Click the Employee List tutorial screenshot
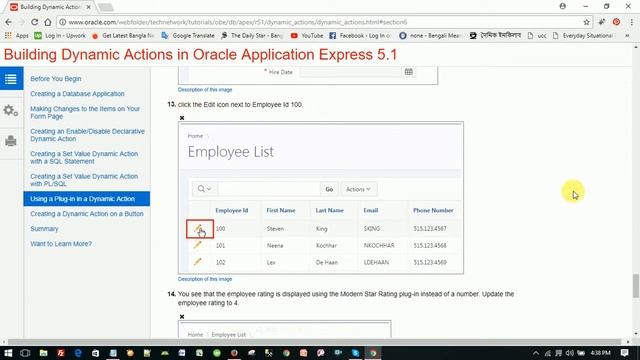The width and height of the screenshot is (640, 360). 321,198
